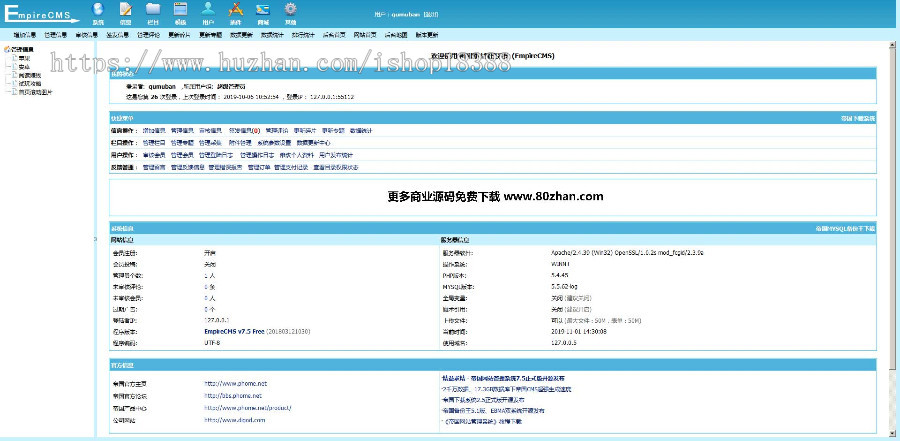Click the 退出 logout link by username

click(431, 15)
